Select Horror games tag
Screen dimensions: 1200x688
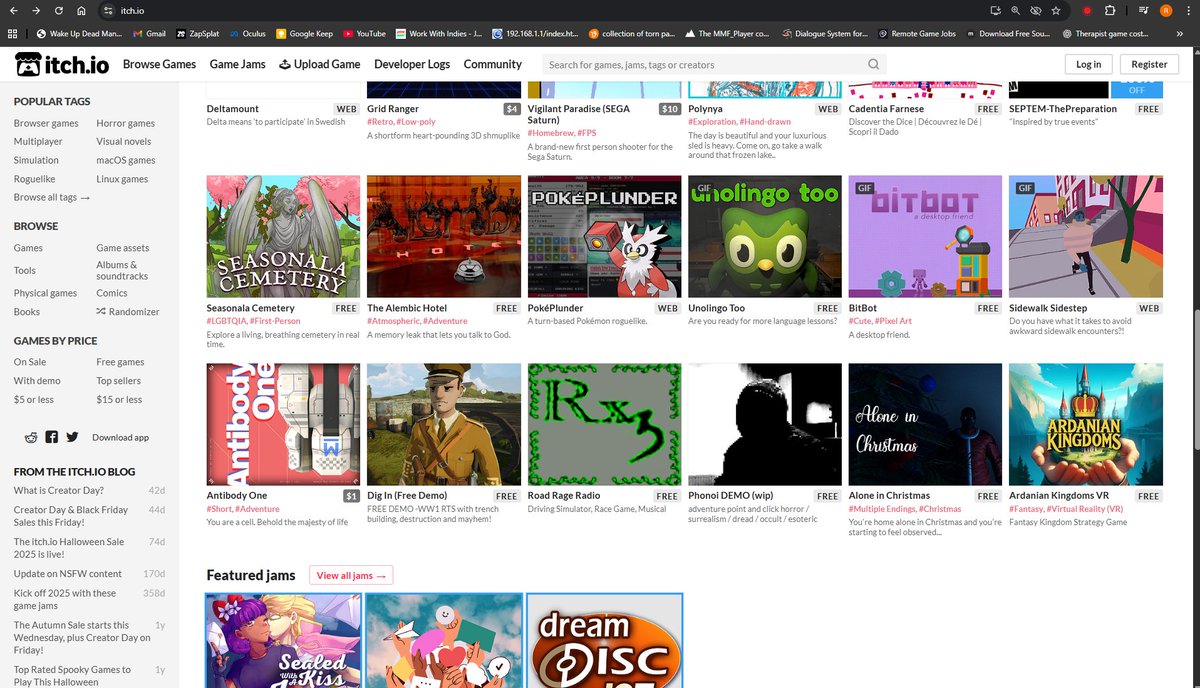coord(126,123)
